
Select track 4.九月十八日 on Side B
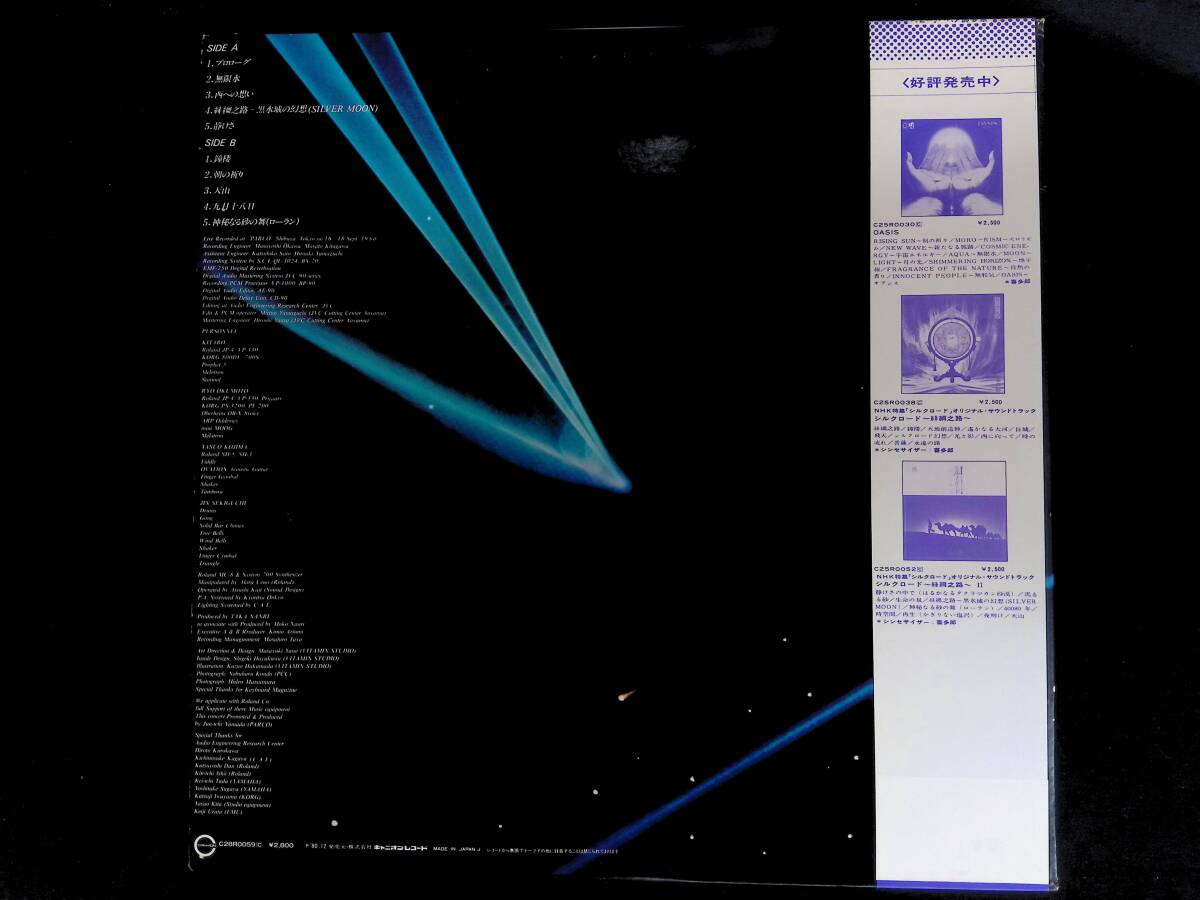pyautogui.click(x=230, y=205)
